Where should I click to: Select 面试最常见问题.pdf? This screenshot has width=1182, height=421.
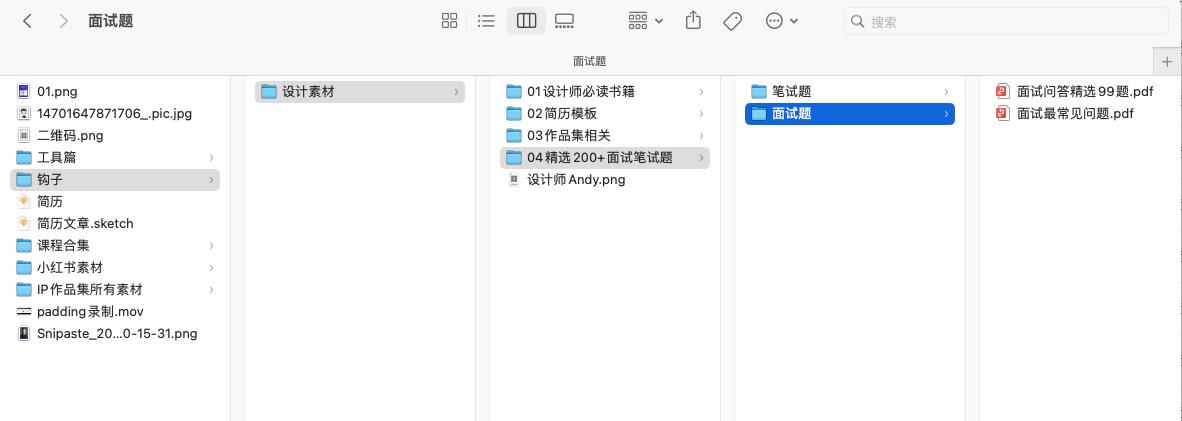[x=1076, y=114]
